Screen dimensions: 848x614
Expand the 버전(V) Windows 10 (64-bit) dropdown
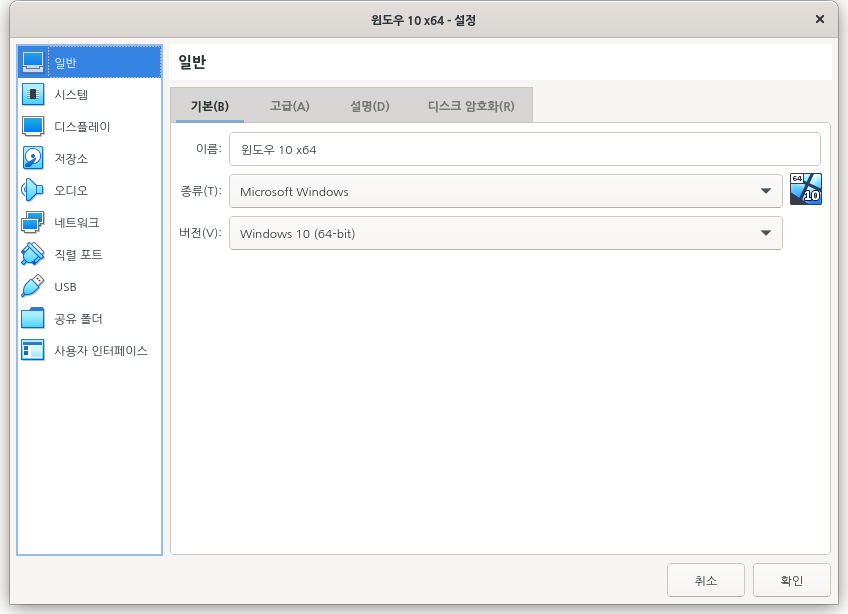[x=506, y=233]
